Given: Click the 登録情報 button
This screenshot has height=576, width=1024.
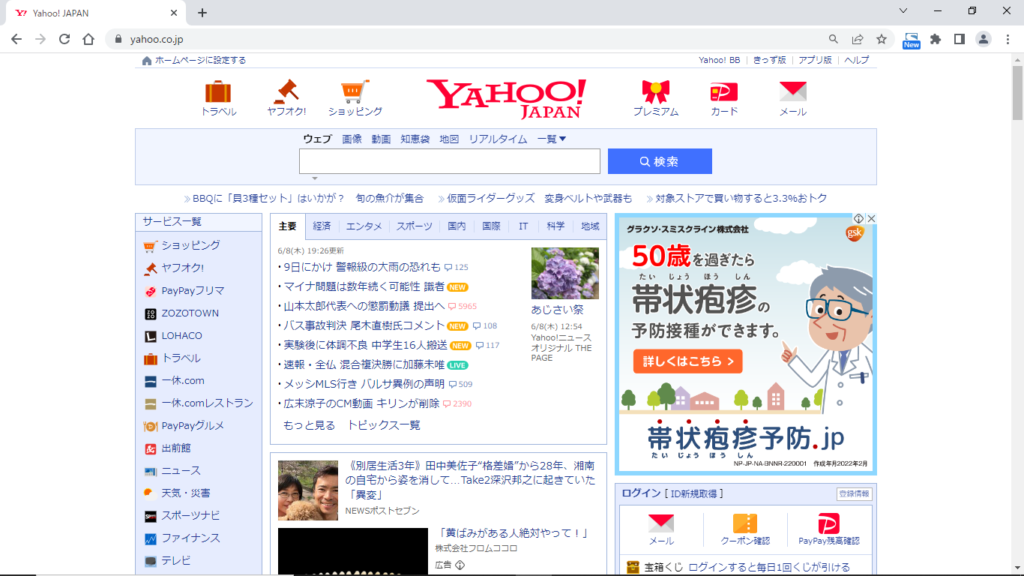Looking at the screenshot, I should coord(854,494).
